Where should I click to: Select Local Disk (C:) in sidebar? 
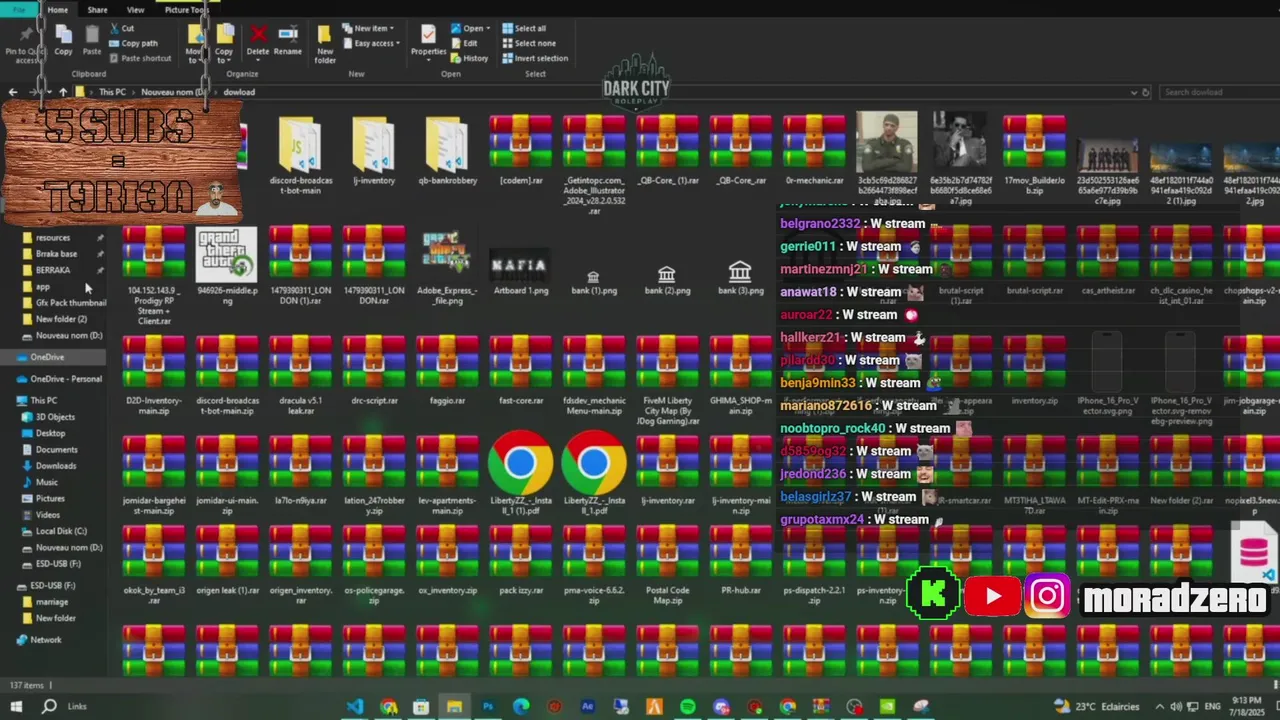61,531
